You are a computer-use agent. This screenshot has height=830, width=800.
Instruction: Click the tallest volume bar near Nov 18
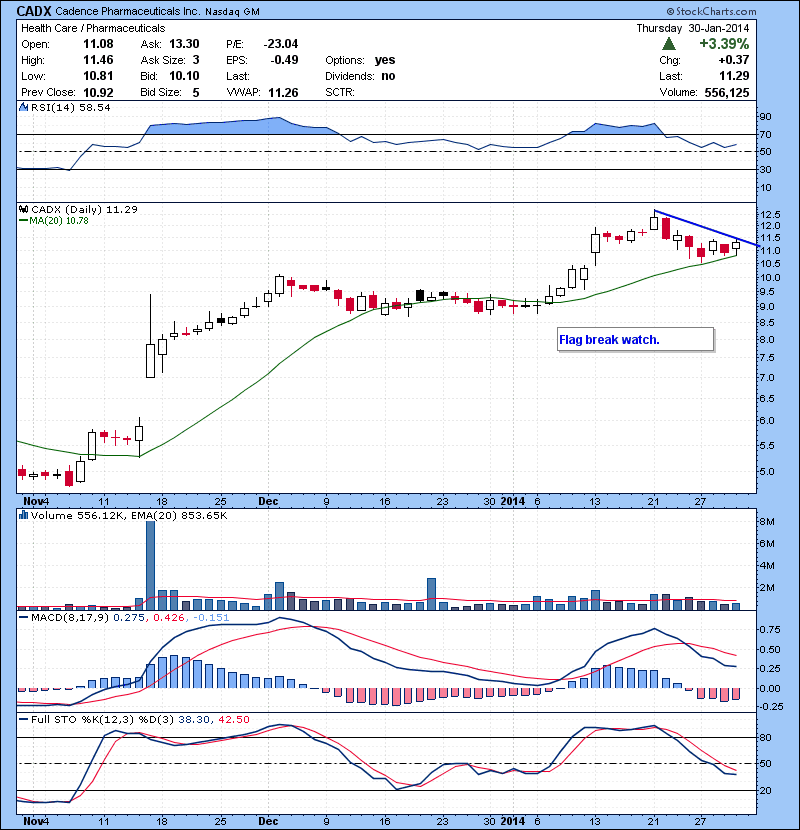tap(150, 565)
